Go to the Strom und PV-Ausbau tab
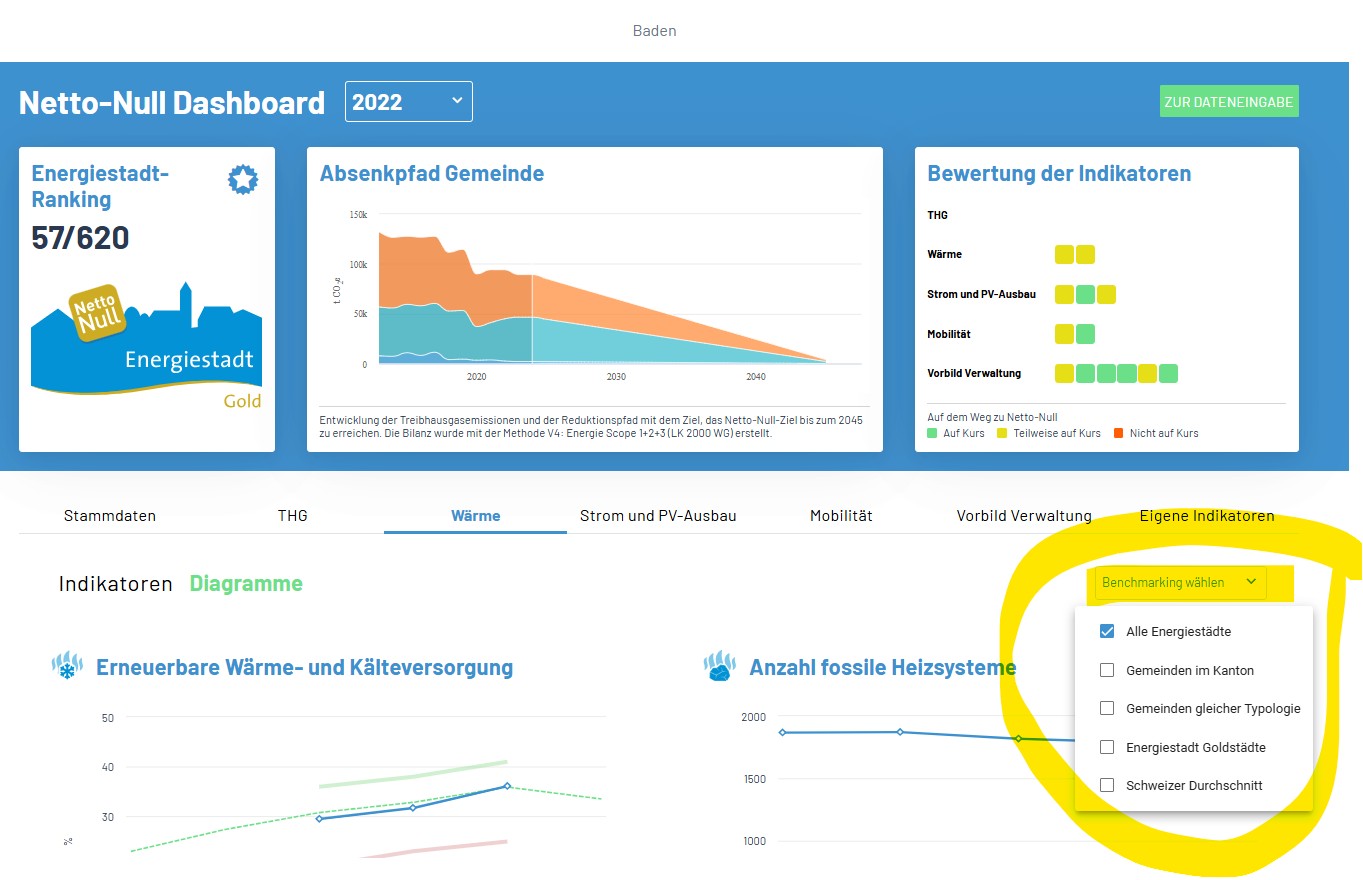 coord(658,516)
